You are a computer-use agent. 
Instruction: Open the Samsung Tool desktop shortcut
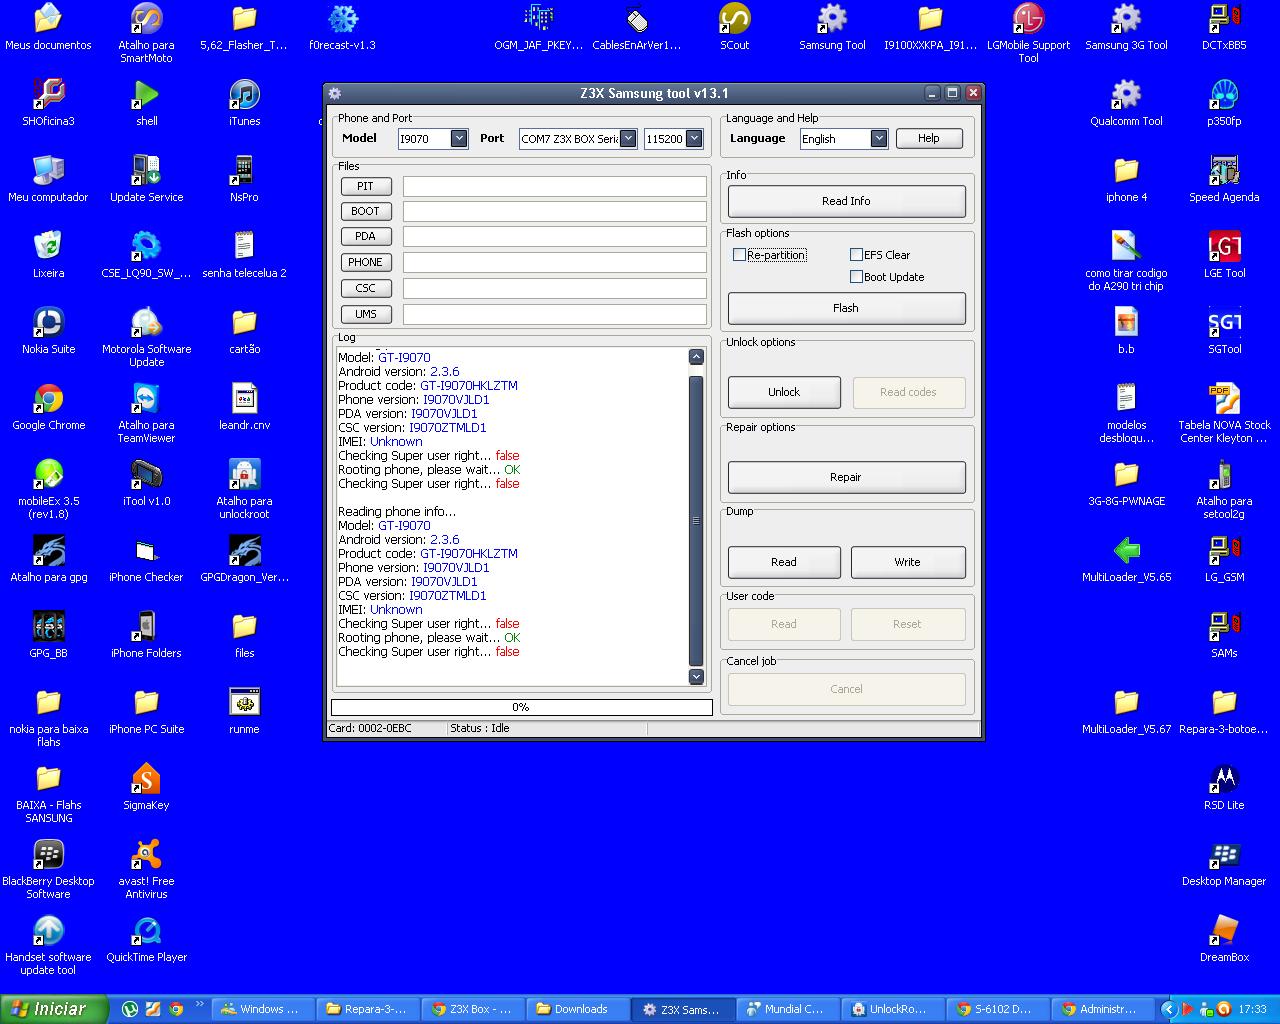(832, 27)
